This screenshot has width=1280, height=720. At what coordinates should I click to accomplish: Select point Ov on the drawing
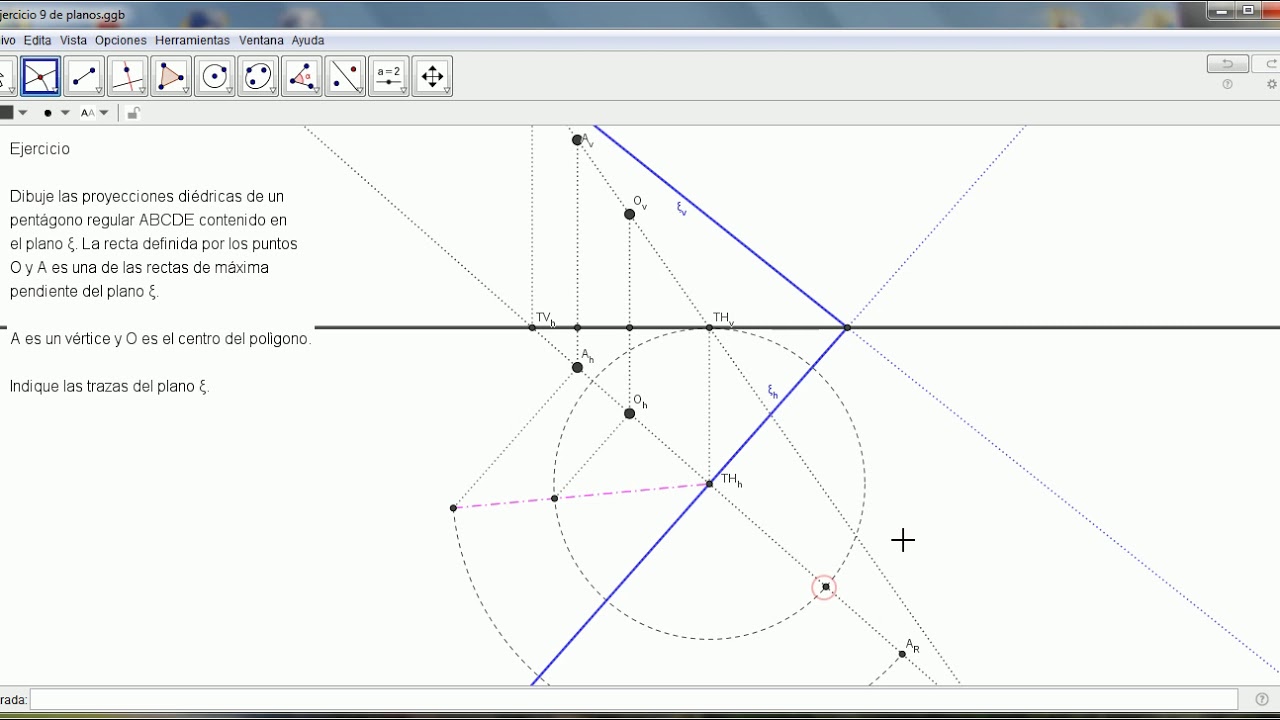[629, 214]
